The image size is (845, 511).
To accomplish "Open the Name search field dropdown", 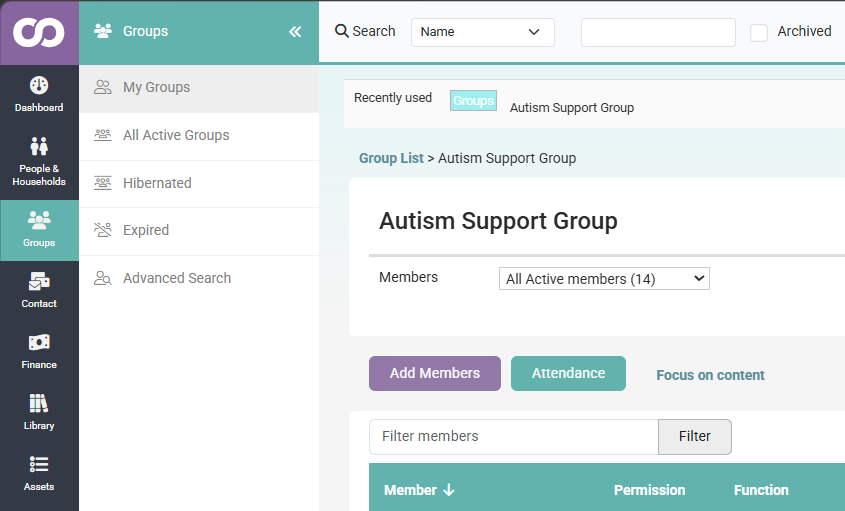I will 483,32.
